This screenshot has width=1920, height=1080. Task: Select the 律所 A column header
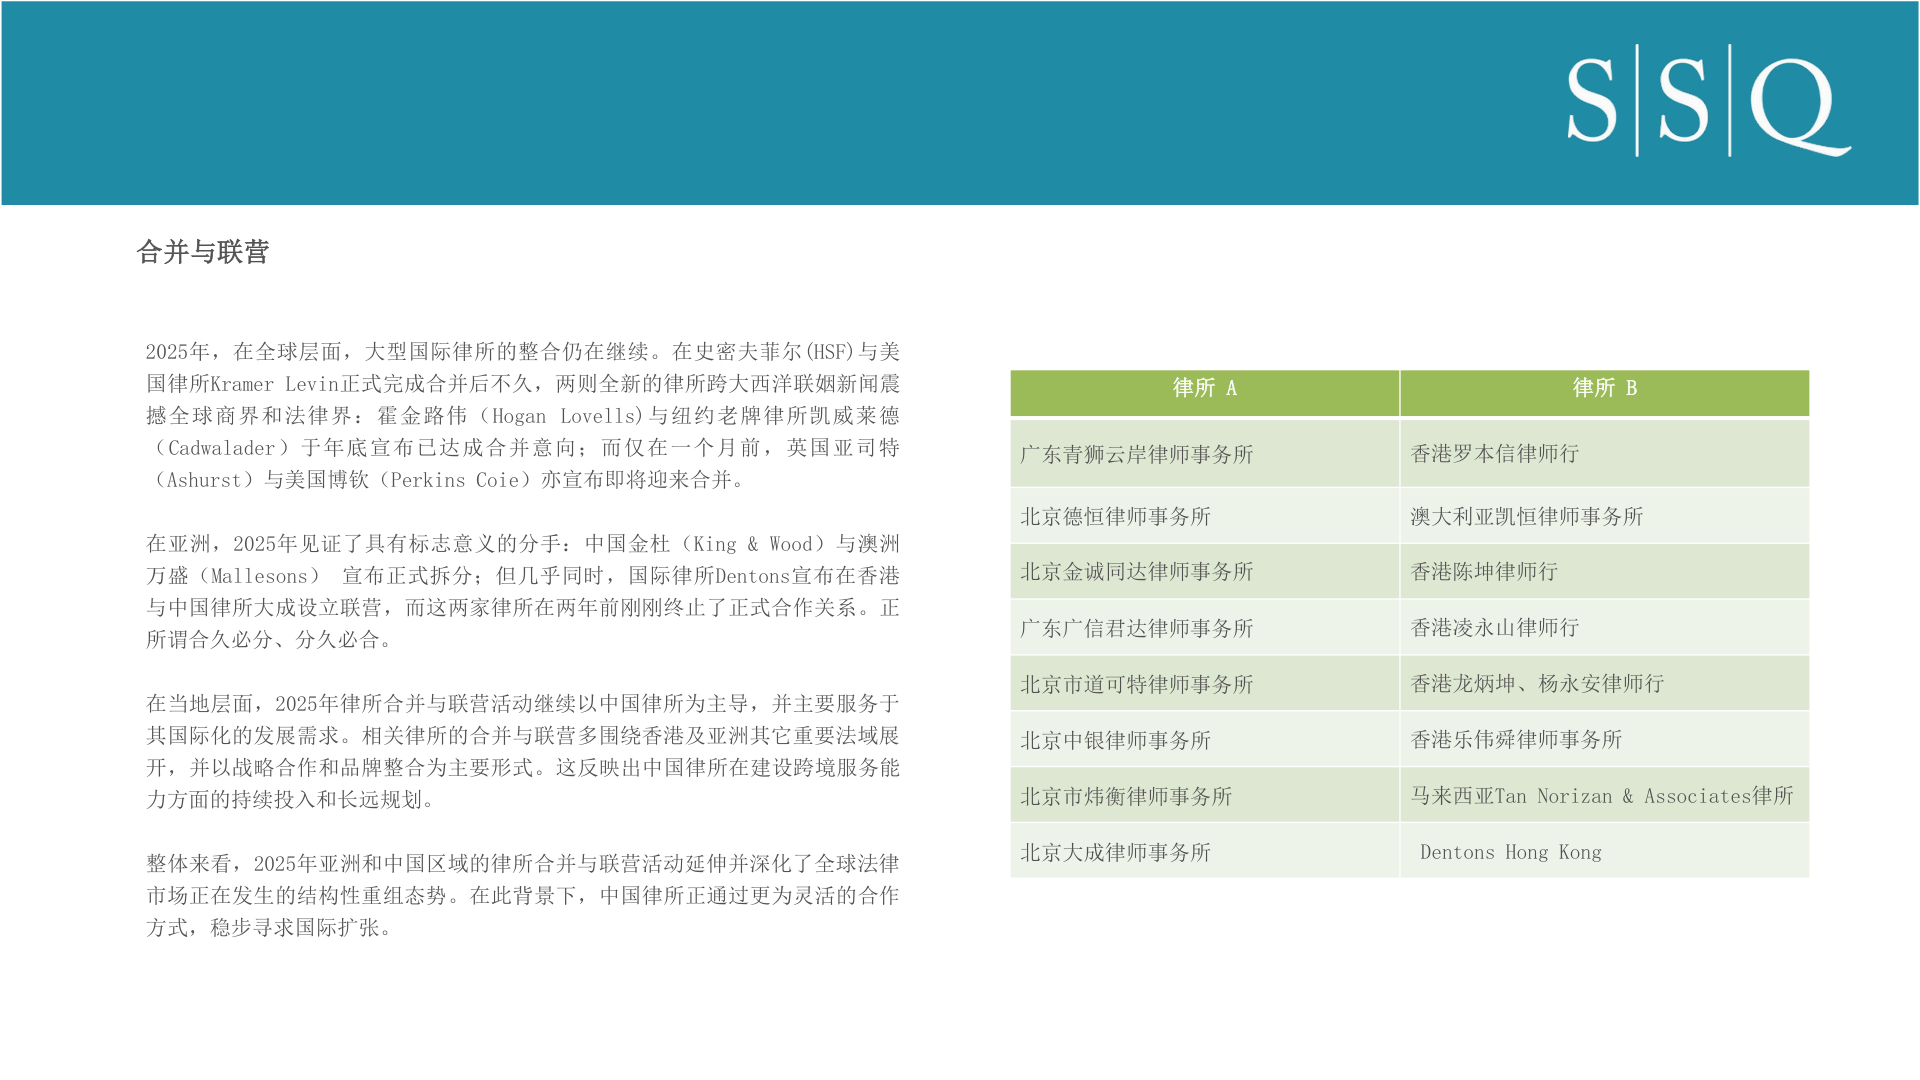1204,389
